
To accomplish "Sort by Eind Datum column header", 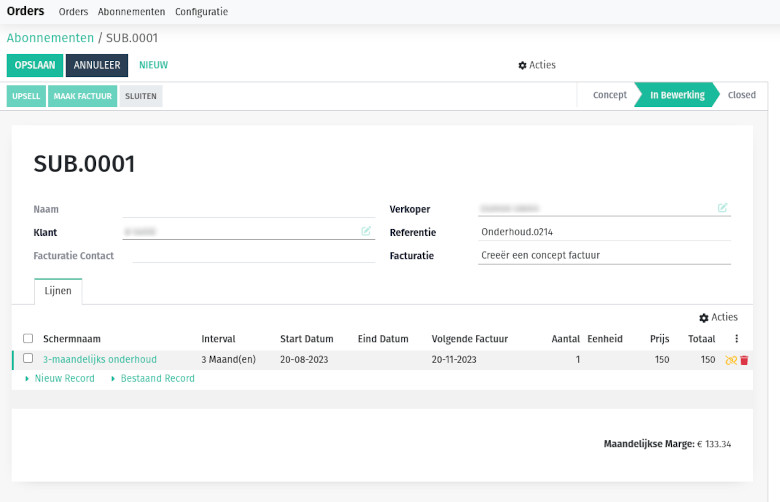I will coord(383,339).
